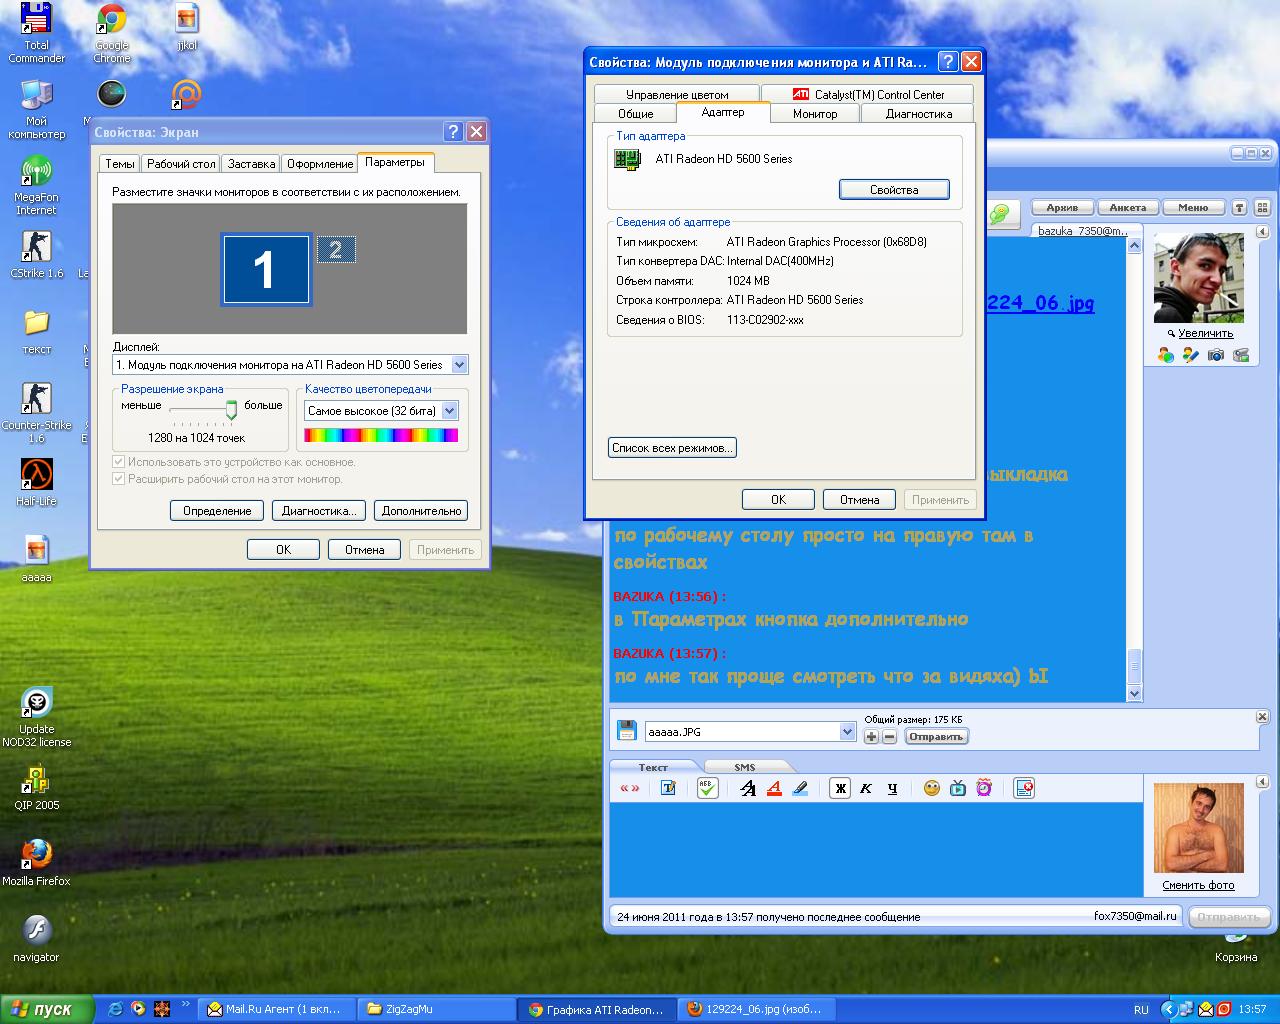
Task: Expand the color quality 'Самое высокое (32 бита)' dropdown
Action: click(449, 411)
